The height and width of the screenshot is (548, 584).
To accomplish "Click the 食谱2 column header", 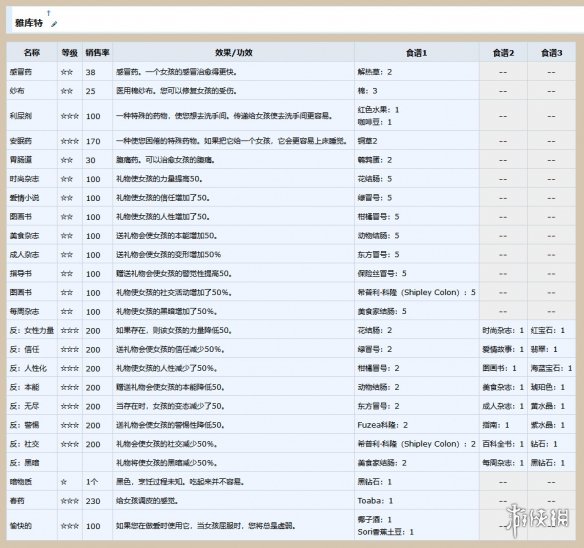I will tap(503, 53).
